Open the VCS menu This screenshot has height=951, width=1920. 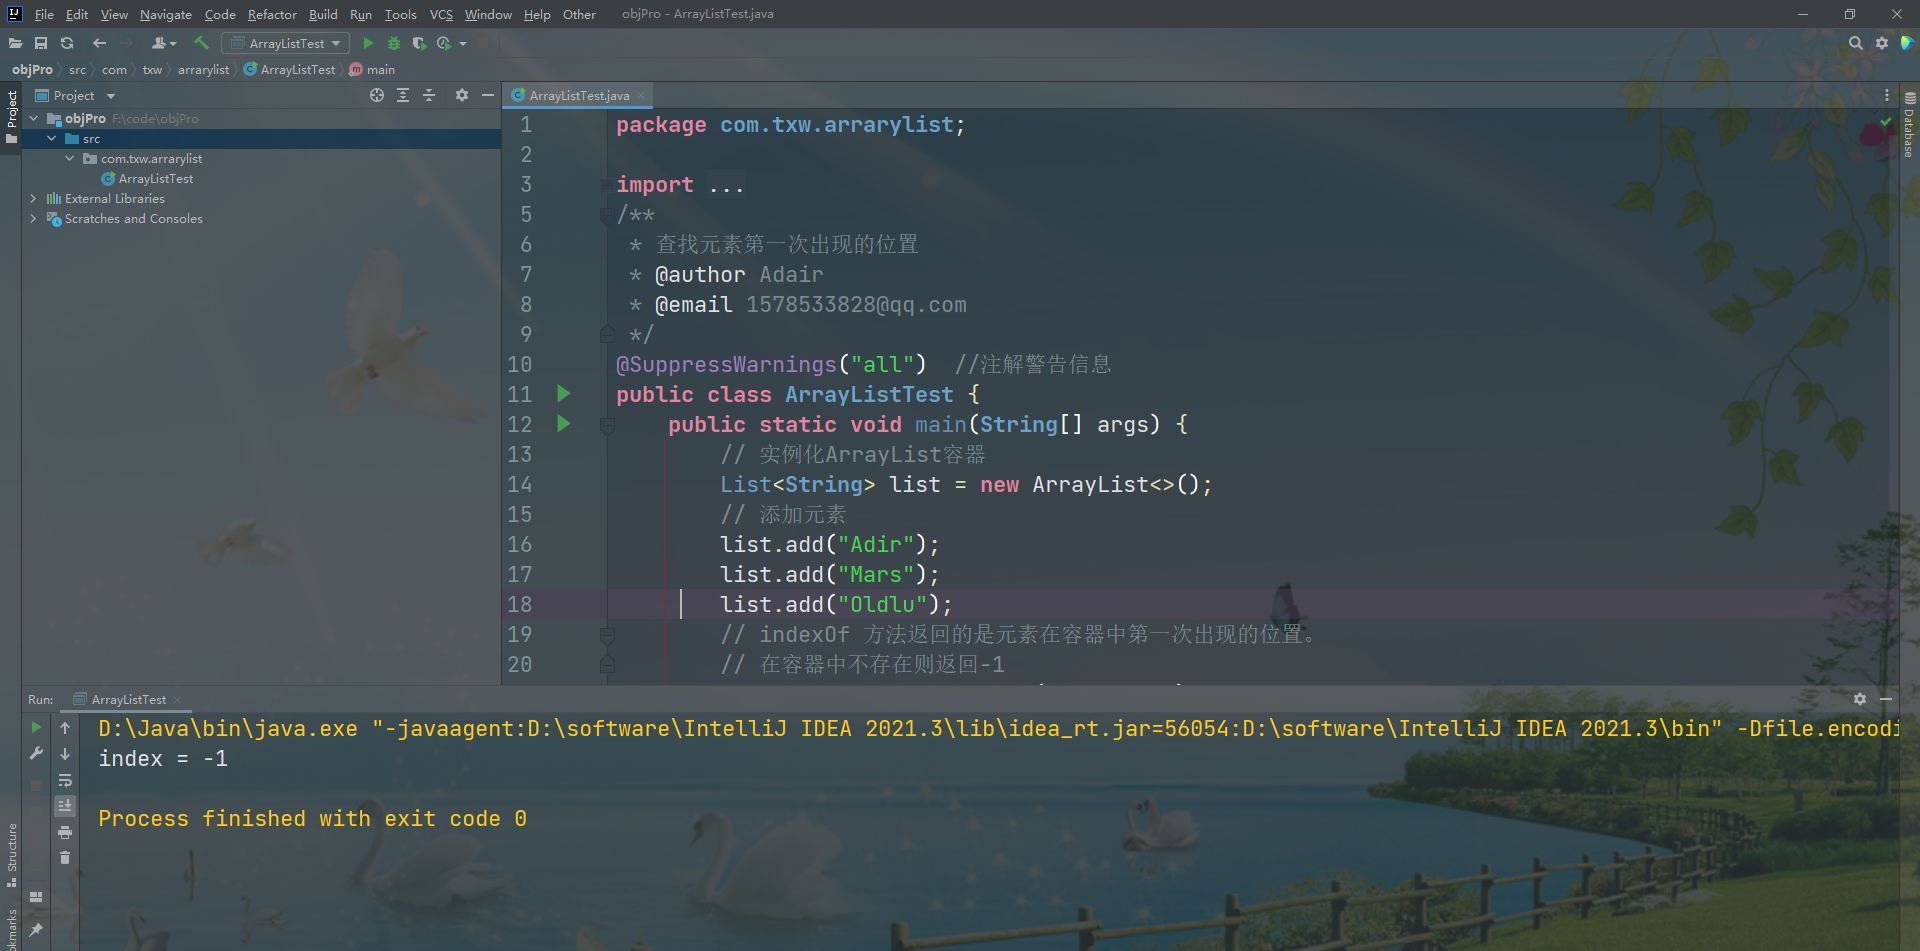441,14
